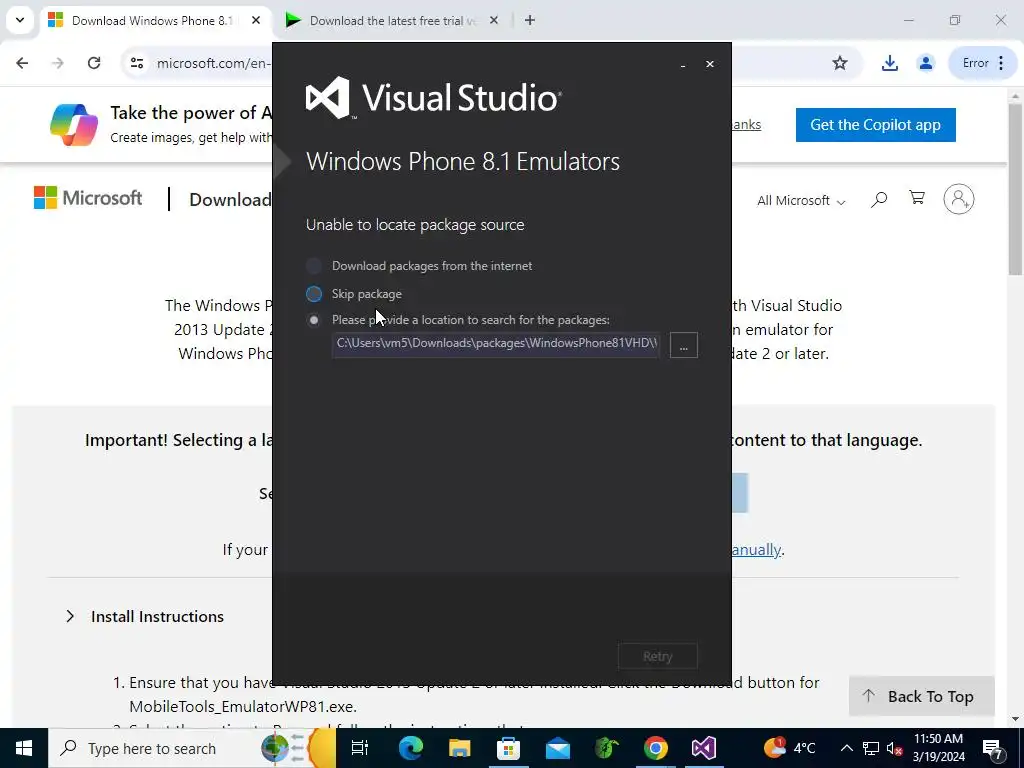Switch to Download the latest free trial tab

point(392,20)
